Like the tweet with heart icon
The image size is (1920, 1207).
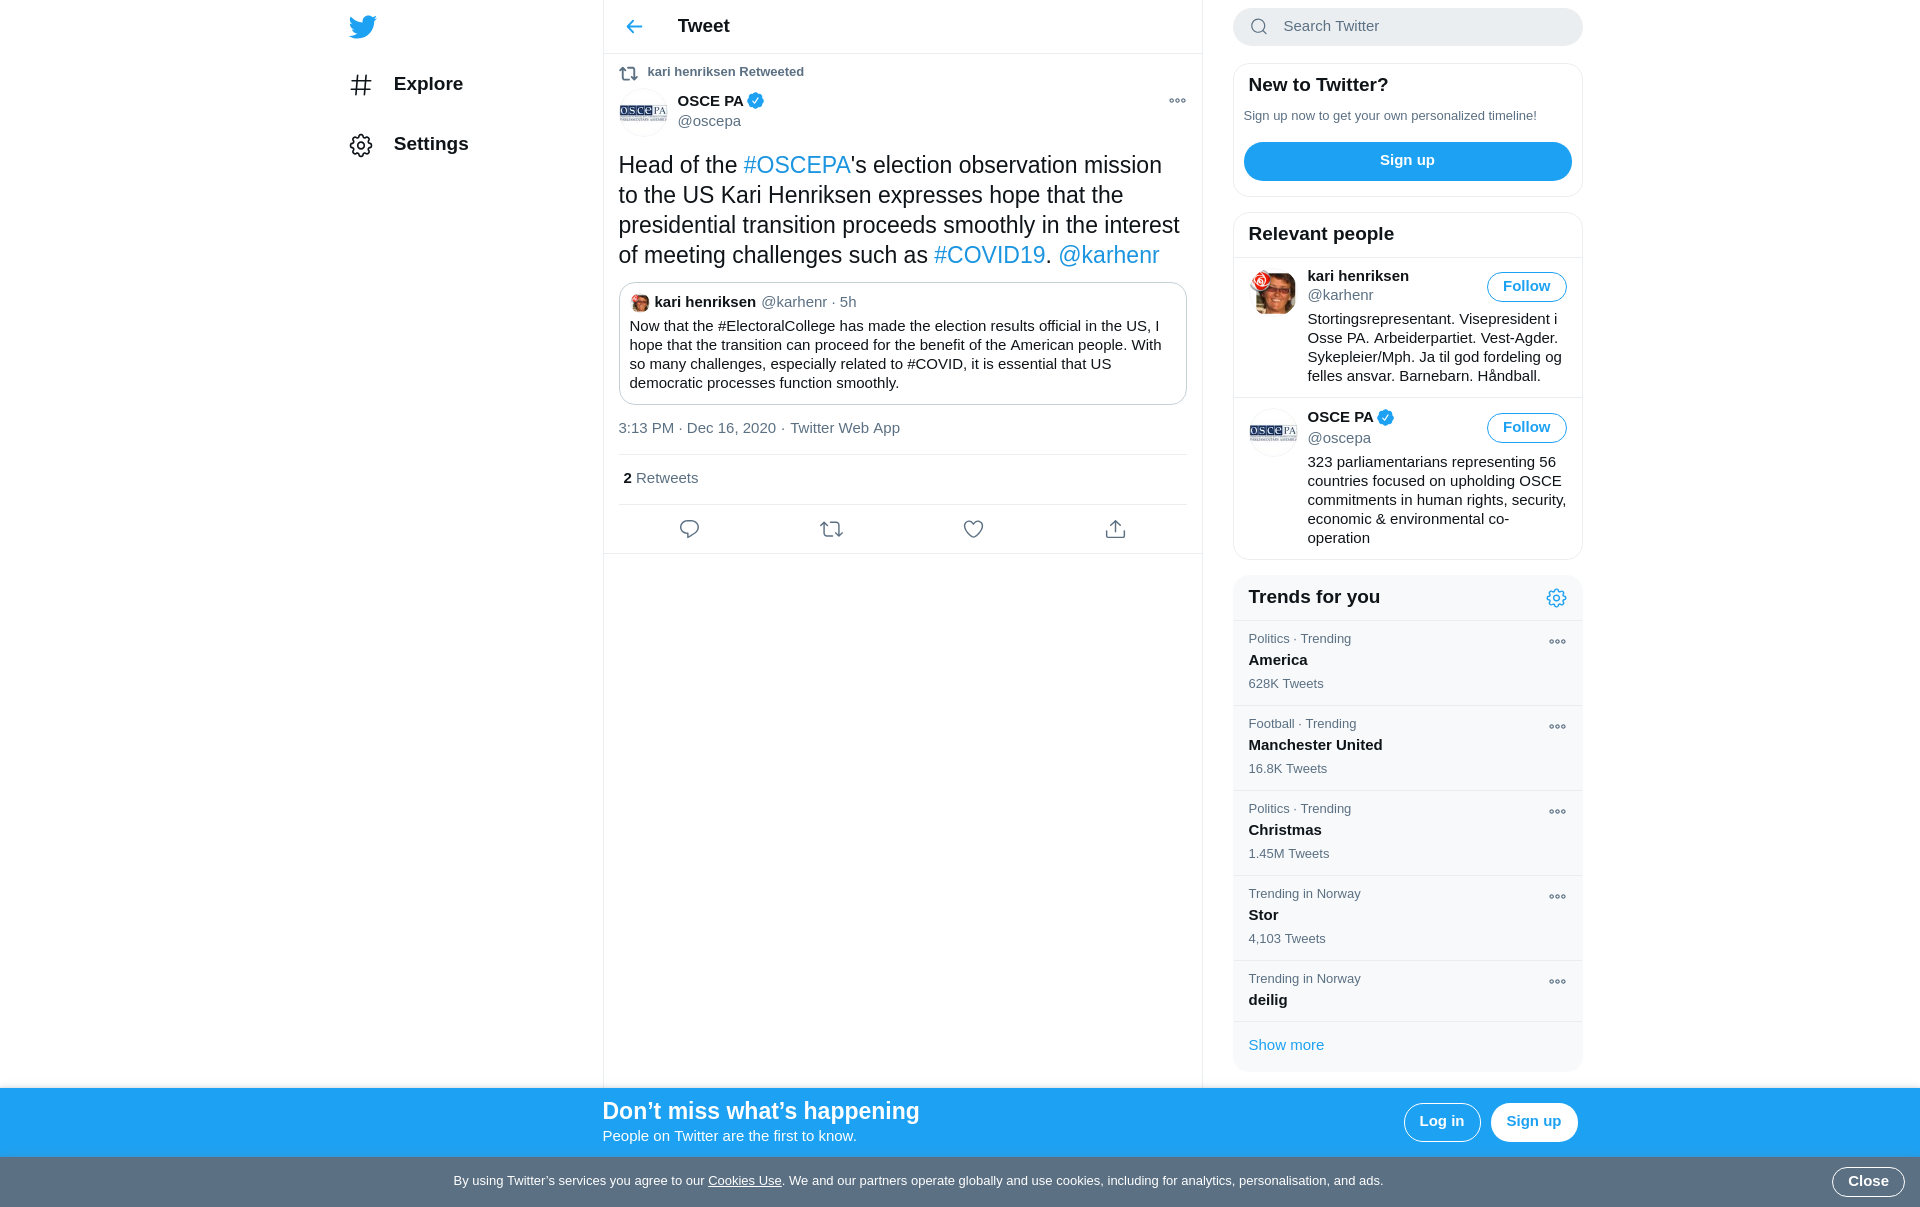[x=973, y=529]
